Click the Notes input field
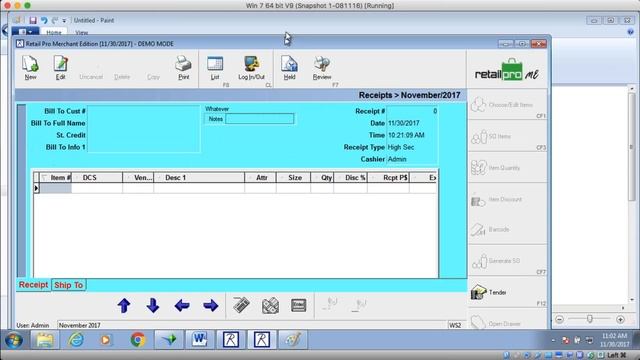 coord(260,119)
